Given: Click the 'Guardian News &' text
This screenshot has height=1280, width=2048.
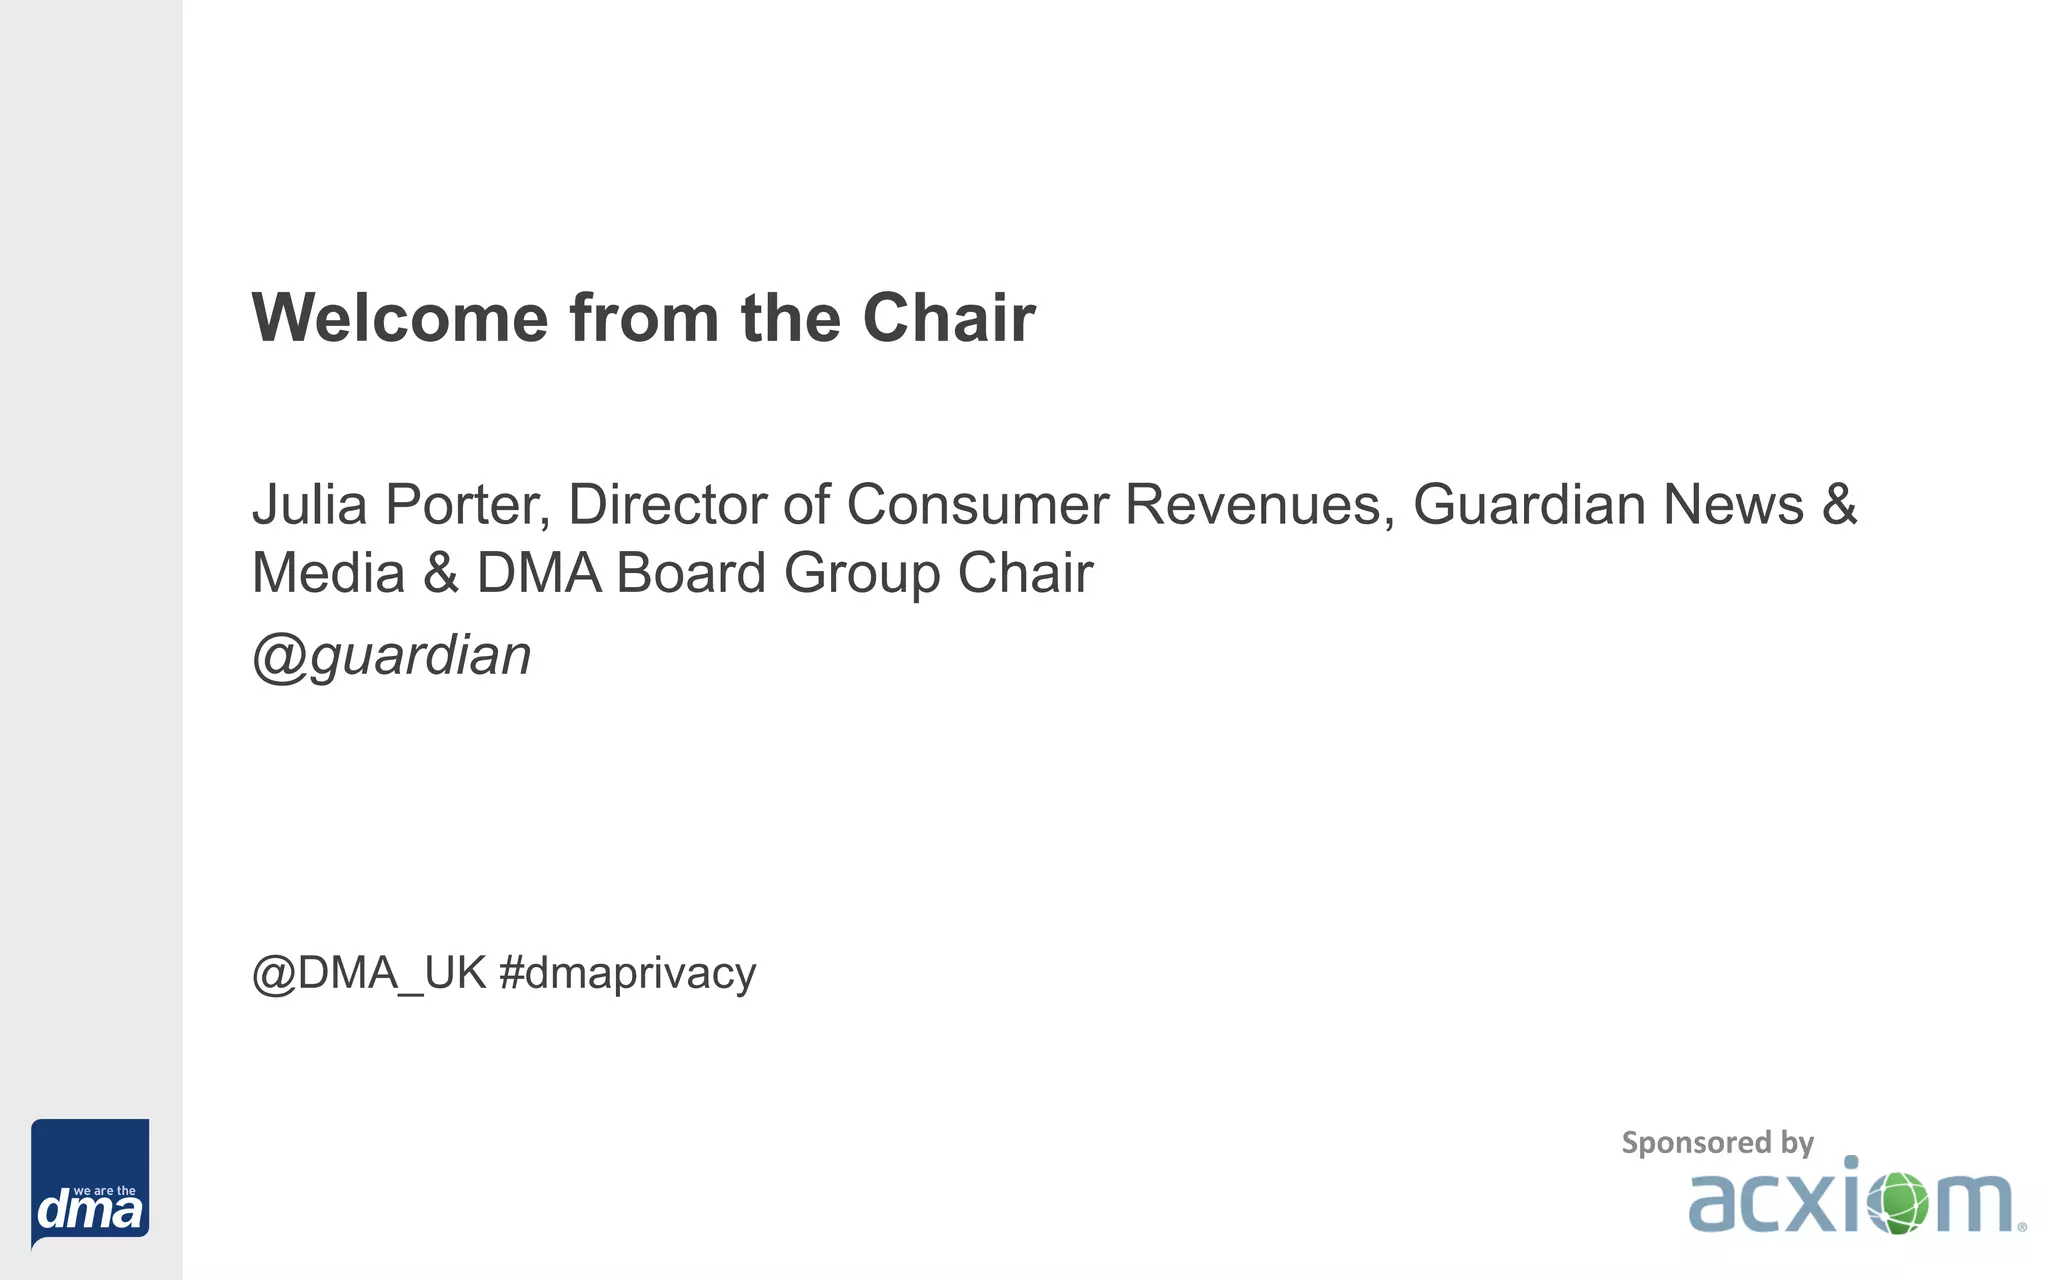Looking at the screenshot, I should [1634, 504].
